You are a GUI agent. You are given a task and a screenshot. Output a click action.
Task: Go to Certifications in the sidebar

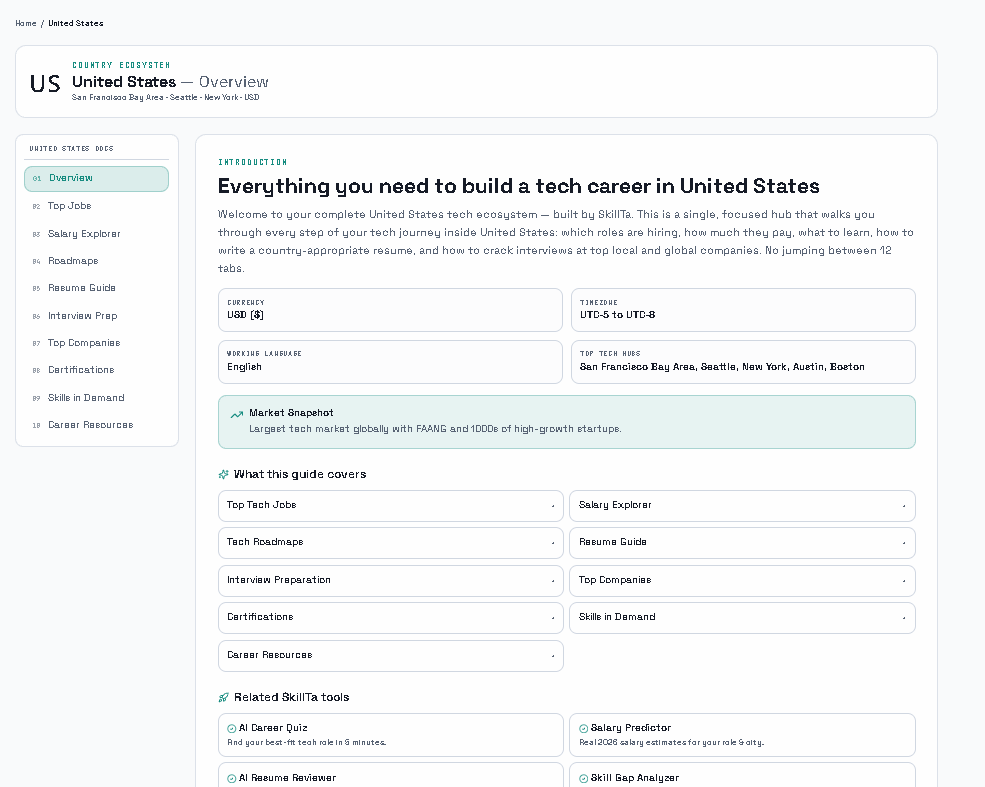[x=97, y=370]
